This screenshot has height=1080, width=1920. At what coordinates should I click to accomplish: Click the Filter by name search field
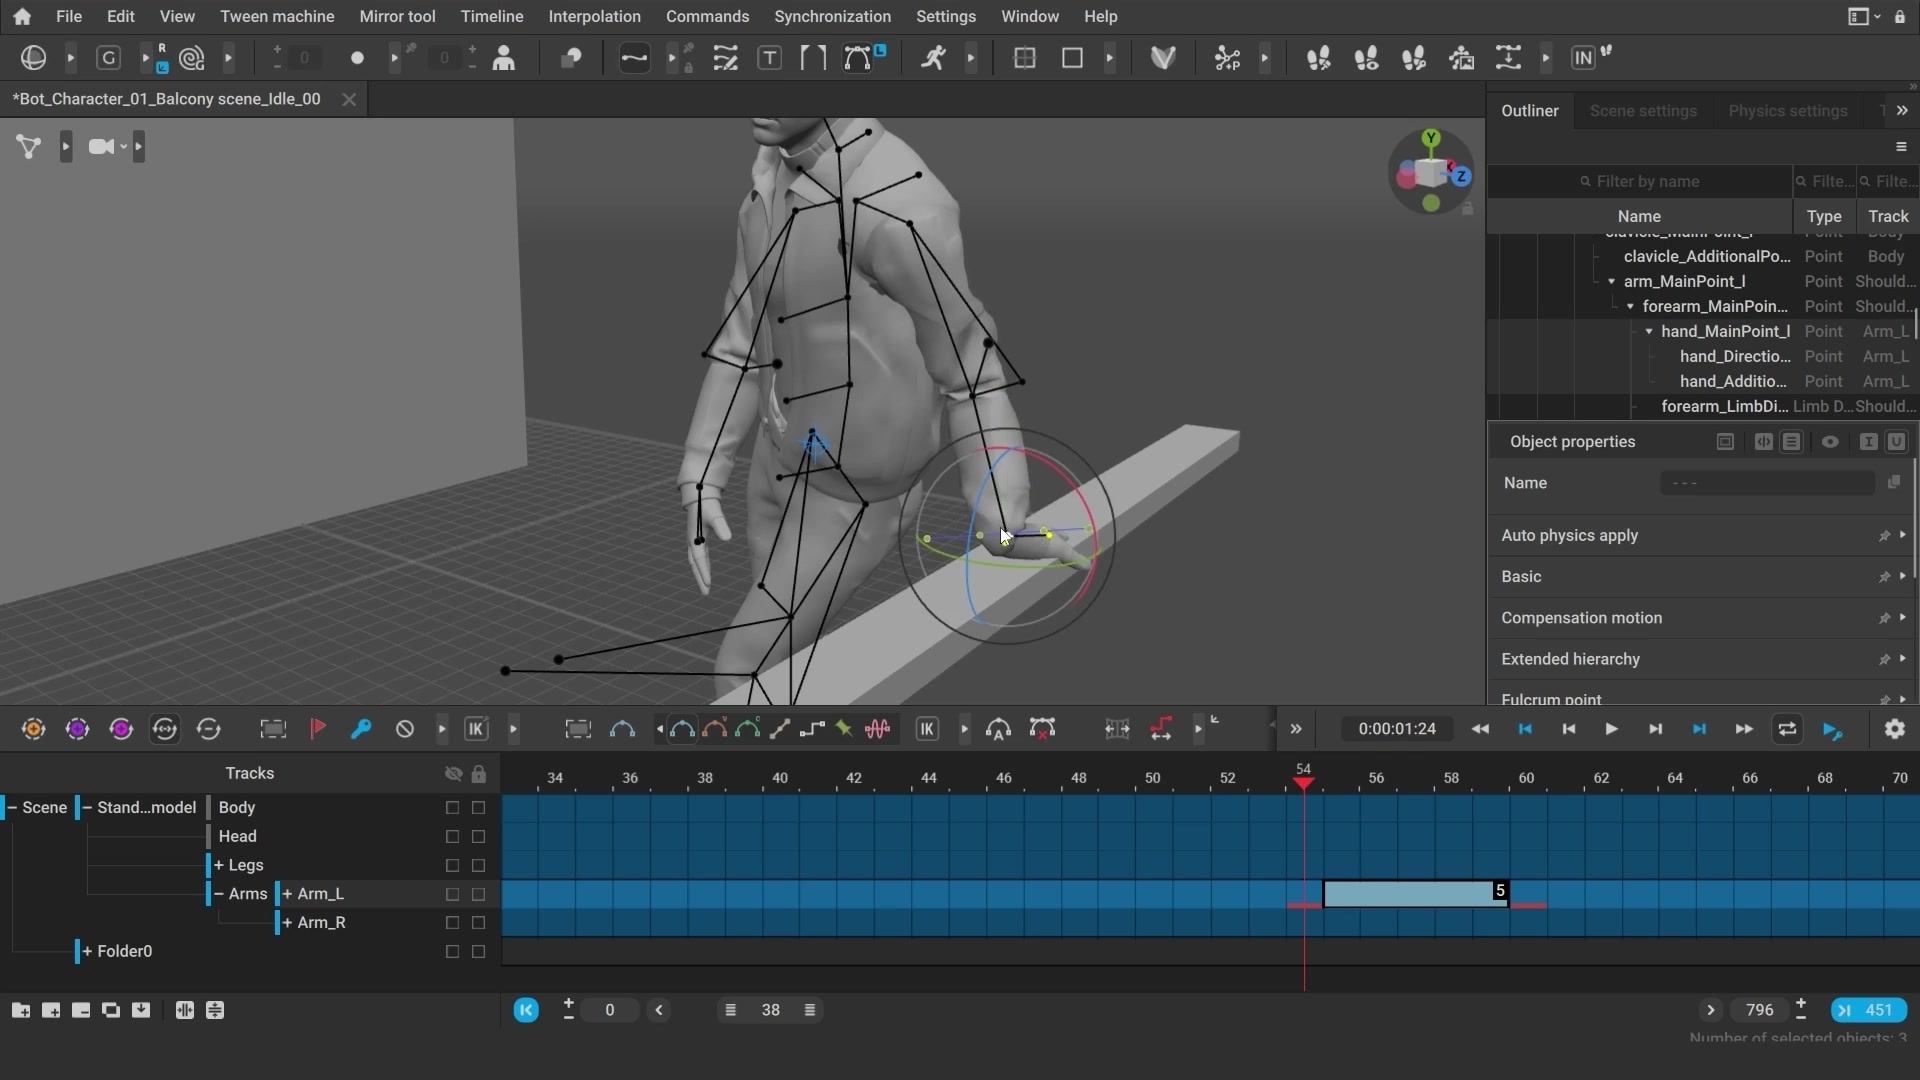(1640, 181)
